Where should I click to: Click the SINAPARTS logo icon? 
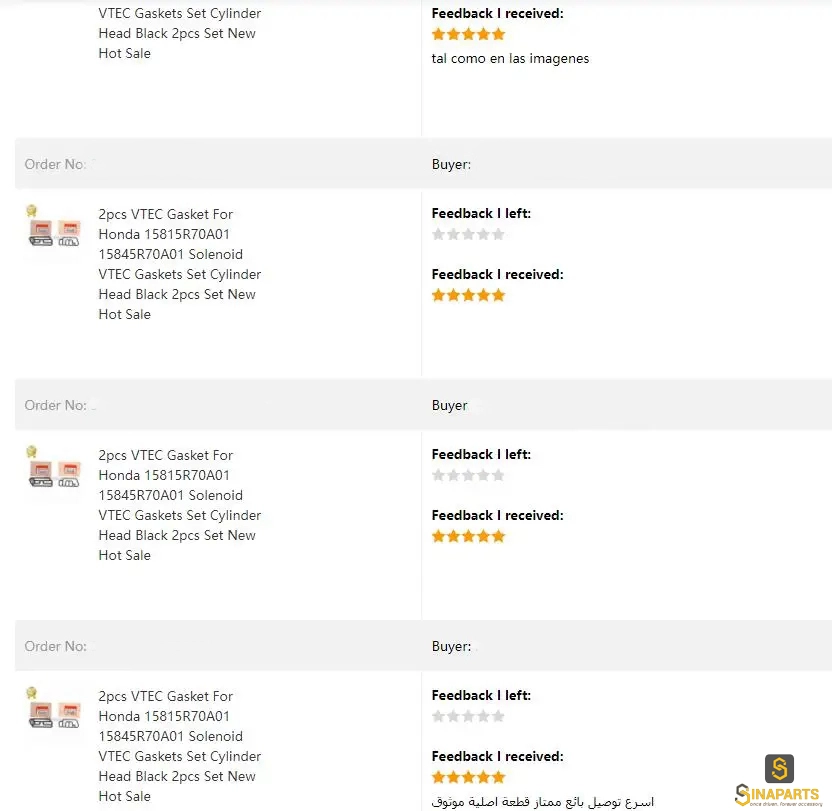pos(779,768)
